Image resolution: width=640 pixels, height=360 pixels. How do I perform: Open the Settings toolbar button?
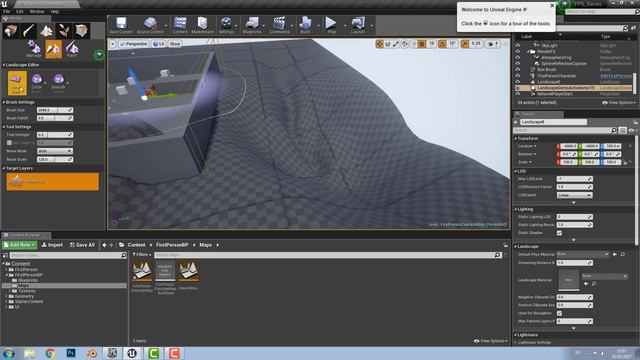point(226,25)
